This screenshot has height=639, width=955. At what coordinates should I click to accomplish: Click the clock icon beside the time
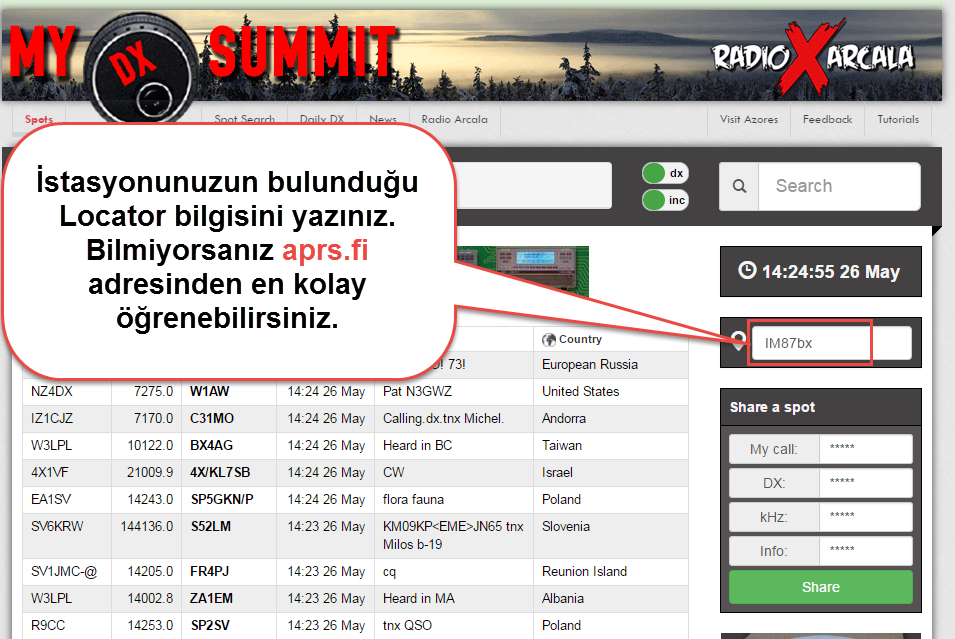[747, 270]
